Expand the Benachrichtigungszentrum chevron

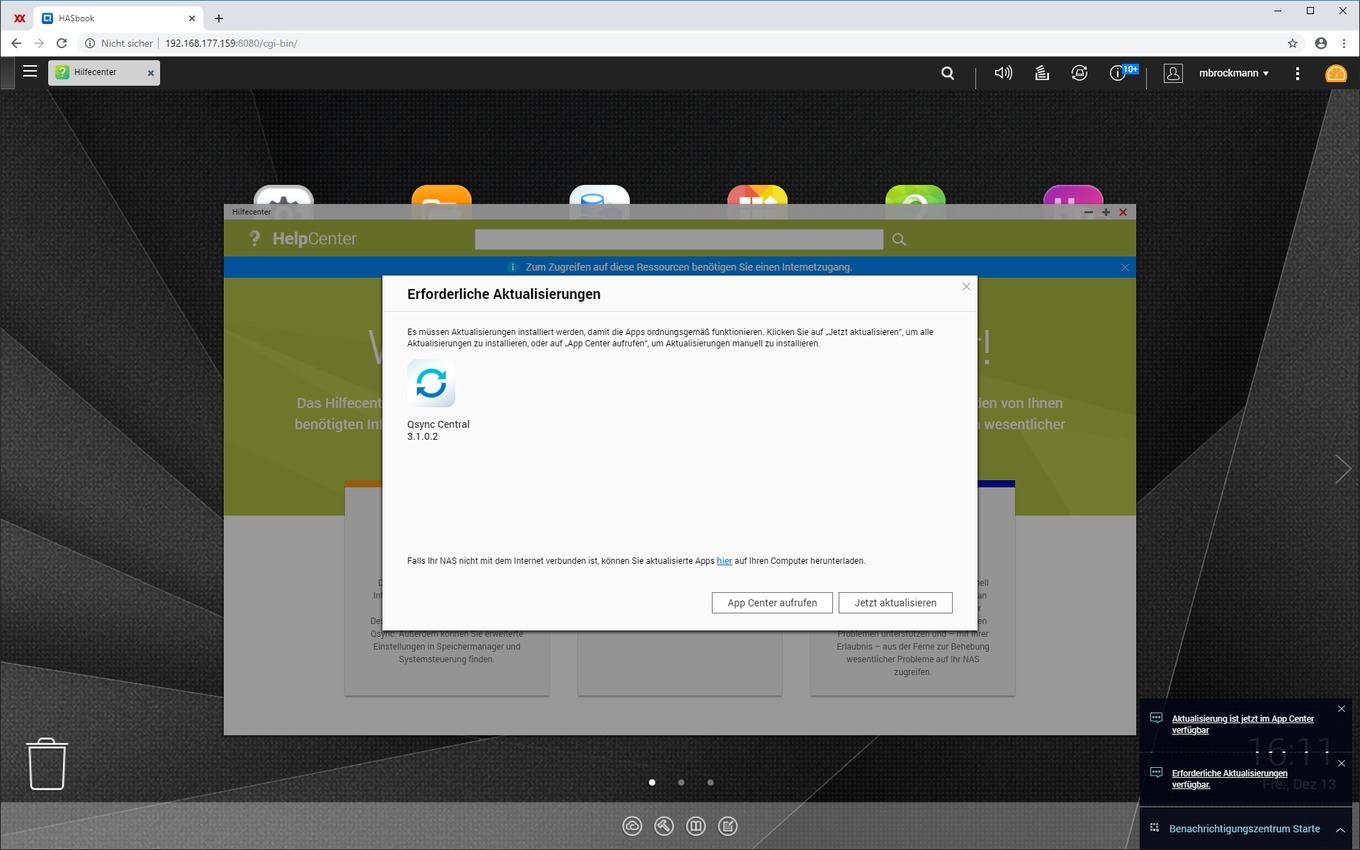tap(1340, 830)
